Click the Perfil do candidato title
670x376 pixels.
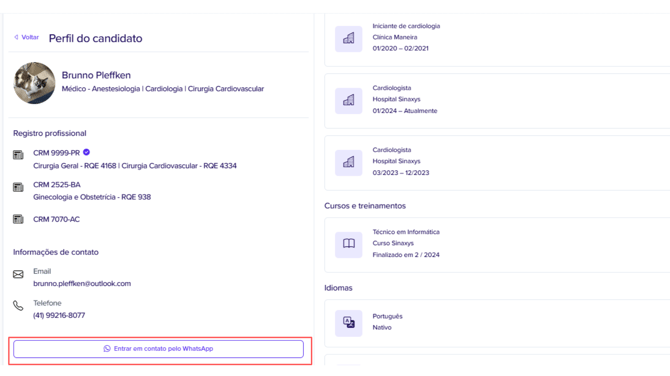(x=95, y=38)
